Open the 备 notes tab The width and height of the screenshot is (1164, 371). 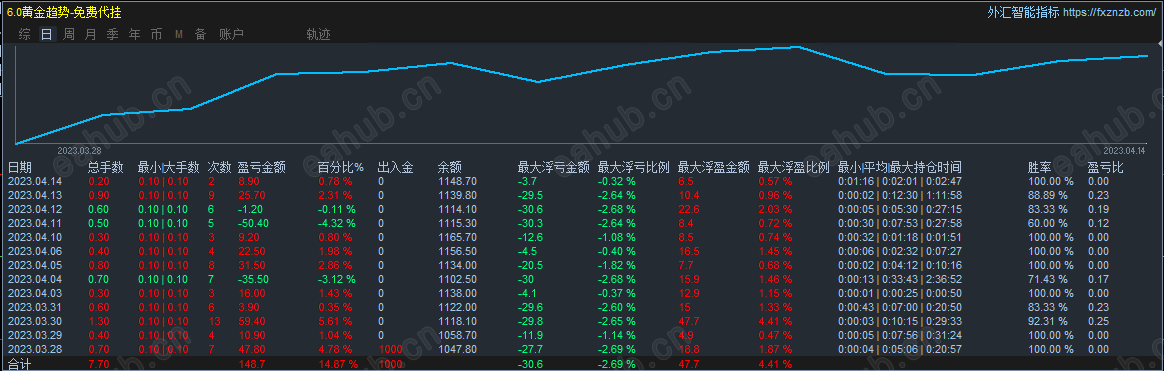click(x=200, y=34)
